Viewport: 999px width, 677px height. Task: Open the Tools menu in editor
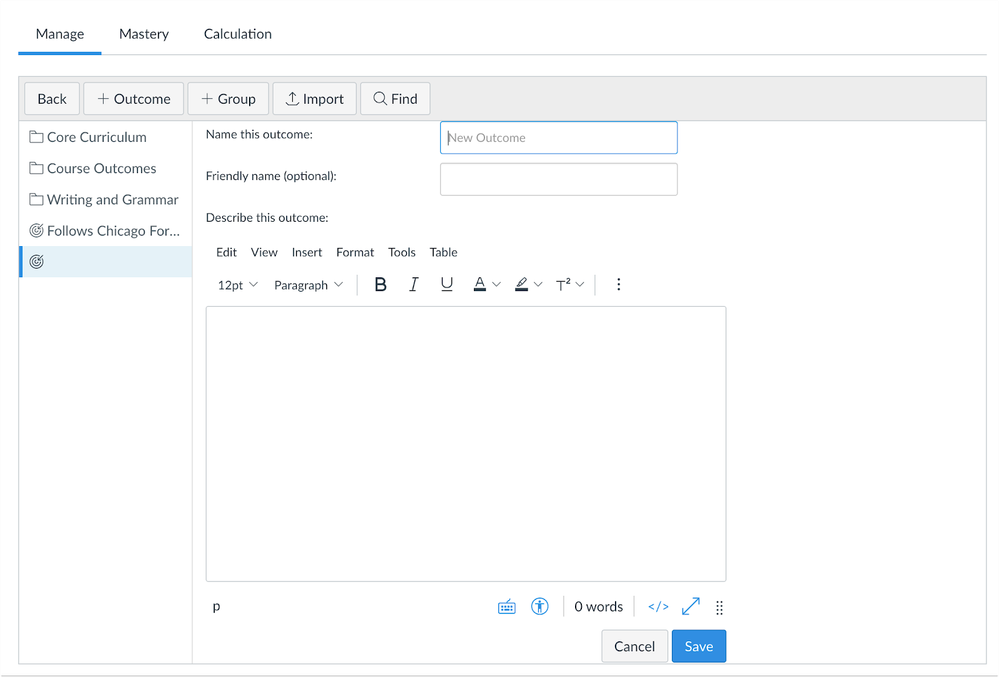tap(401, 252)
